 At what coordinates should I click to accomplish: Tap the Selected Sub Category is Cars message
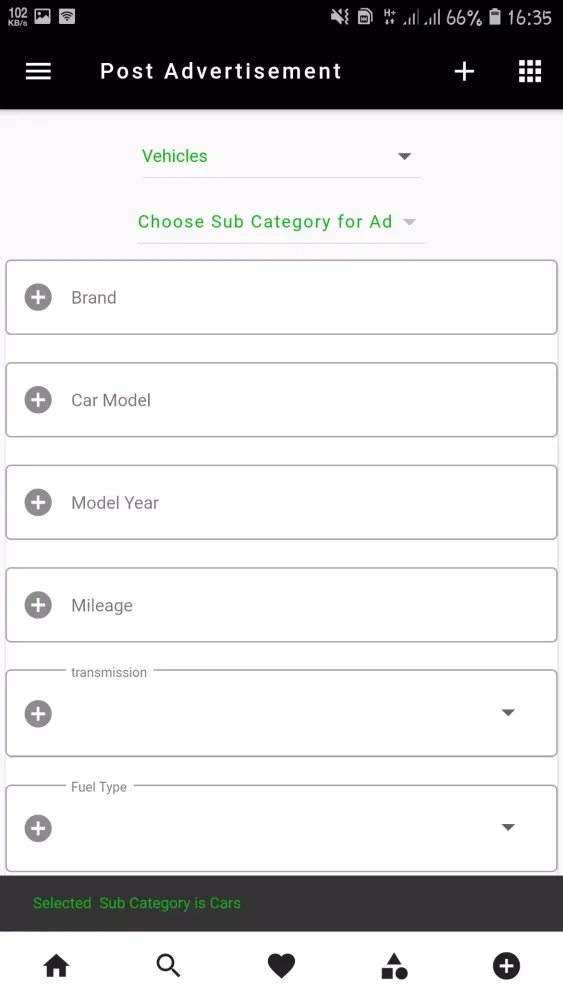tap(136, 903)
